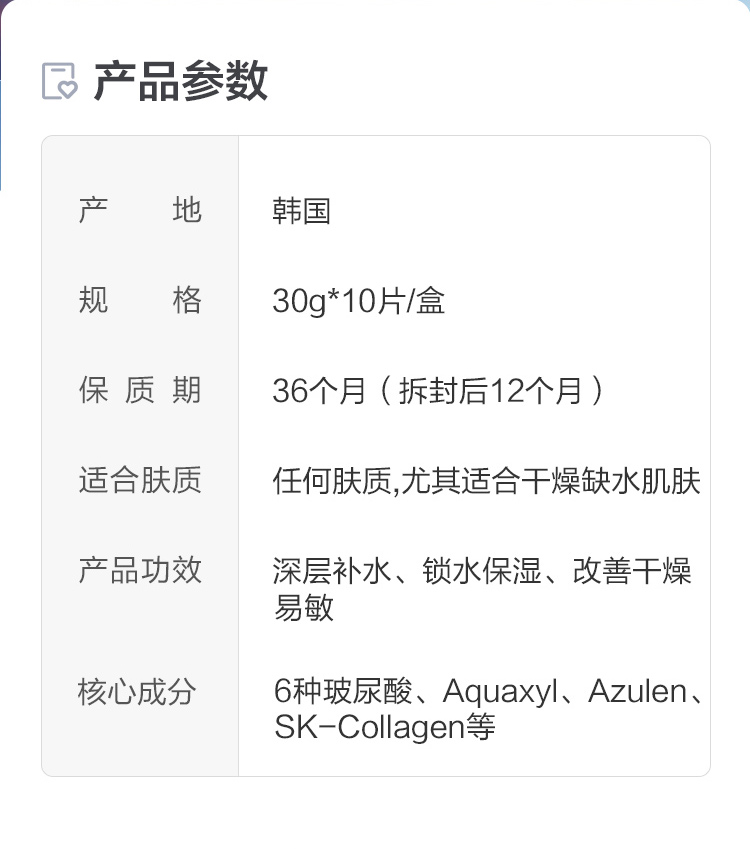This screenshot has height=849, width=750.
Task: Select the 规格 label
Action: tap(140, 301)
